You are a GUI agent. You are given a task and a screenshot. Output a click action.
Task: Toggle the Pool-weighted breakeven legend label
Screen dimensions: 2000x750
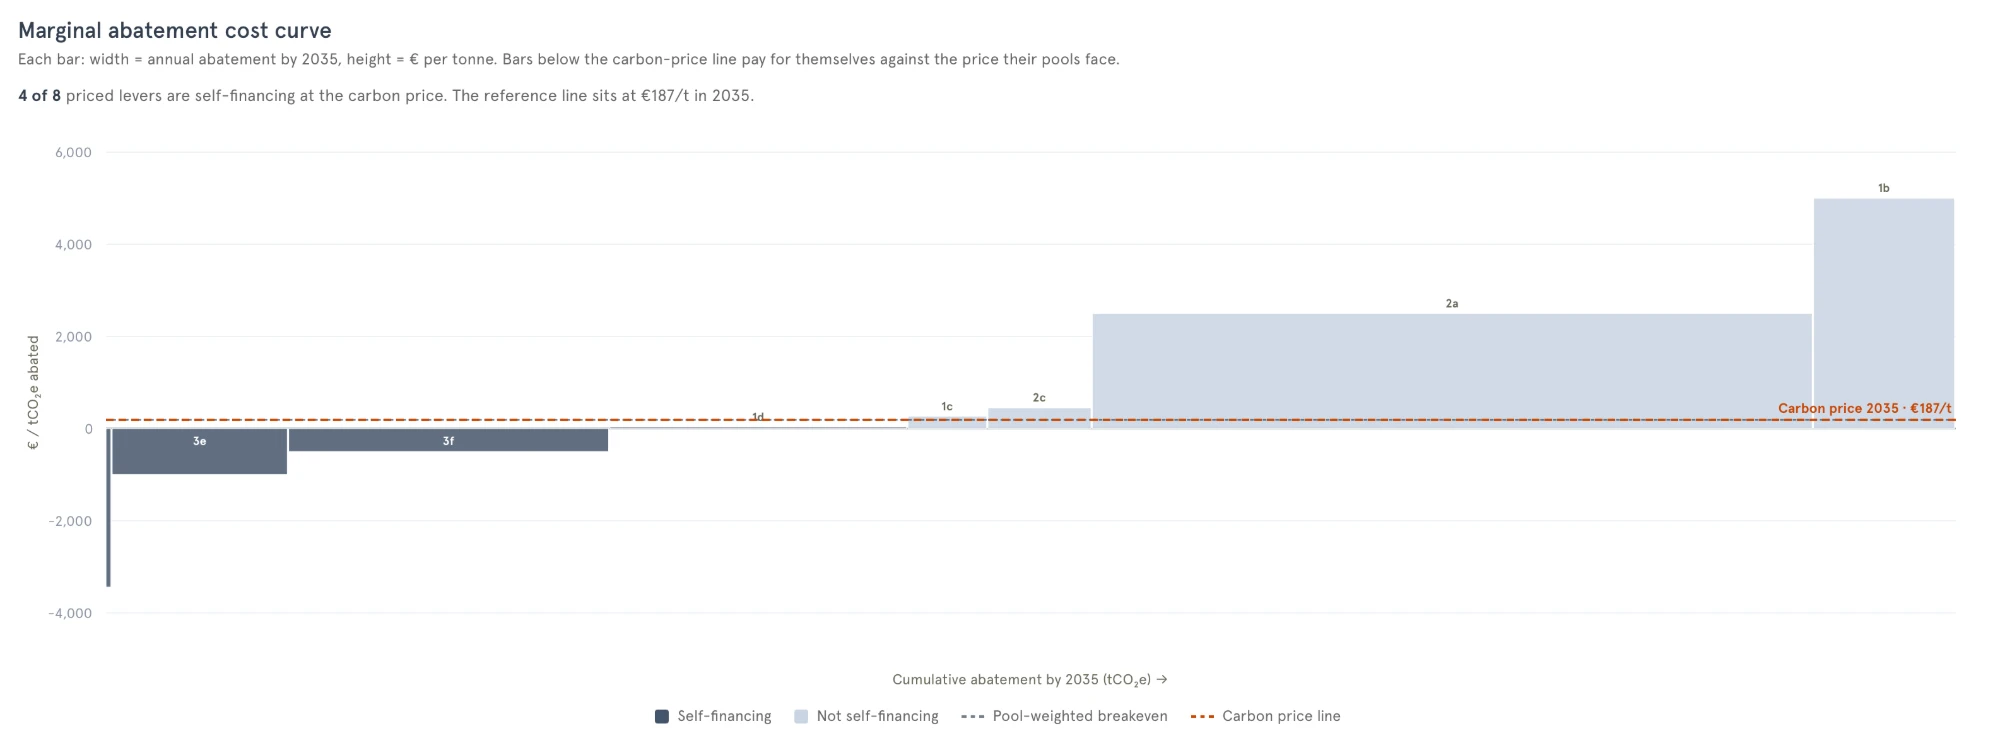[x=1080, y=716]
